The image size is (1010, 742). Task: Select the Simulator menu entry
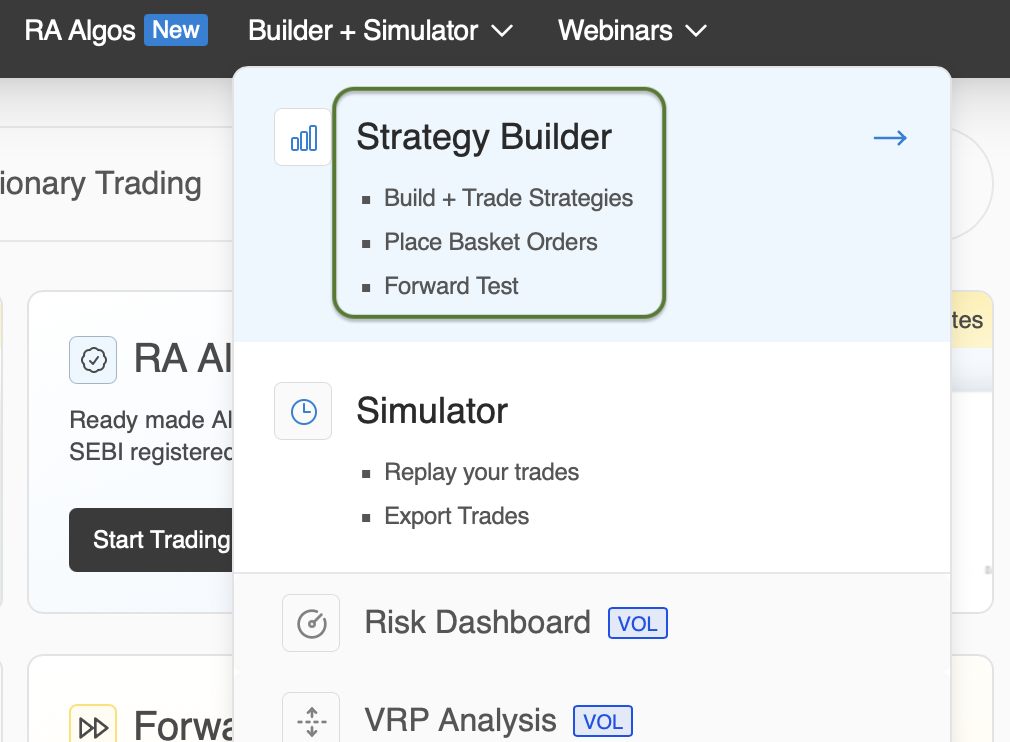(x=432, y=411)
